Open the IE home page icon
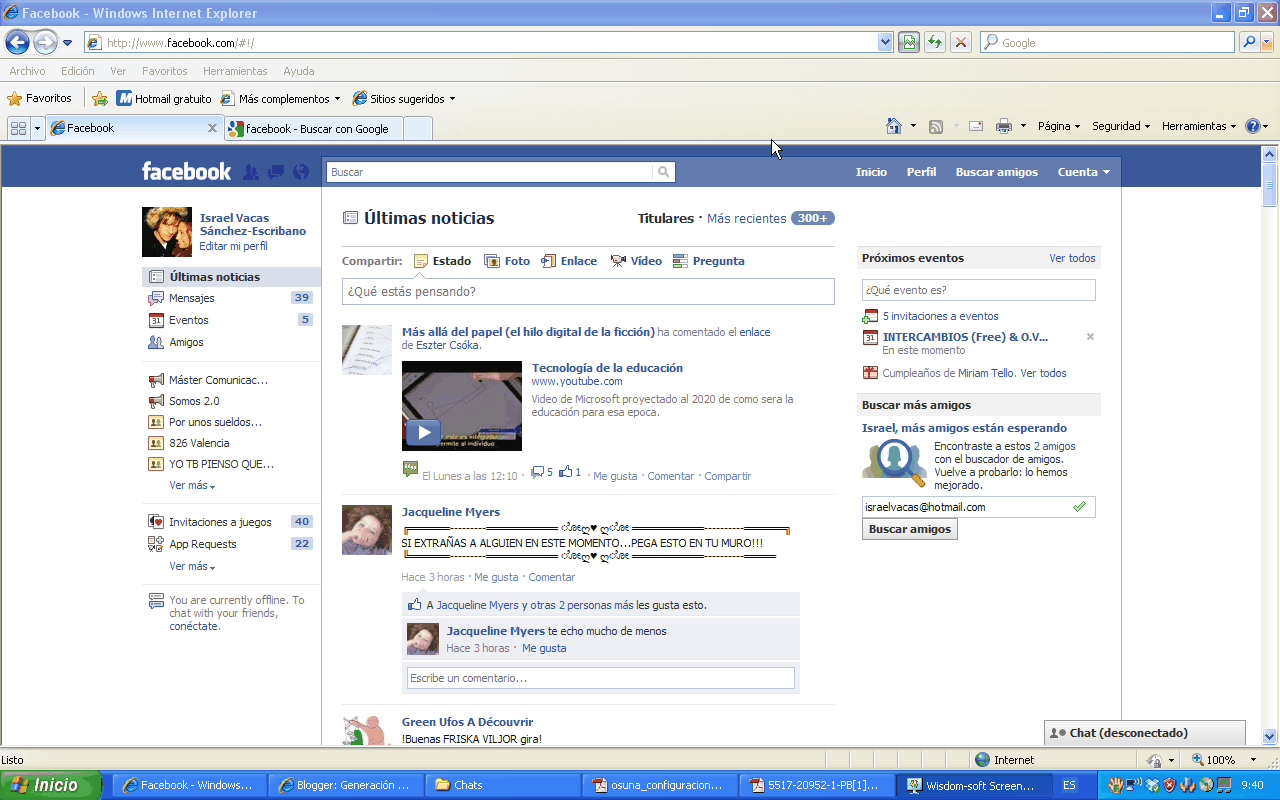Viewport: 1280px width, 800px height. tap(894, 126)
